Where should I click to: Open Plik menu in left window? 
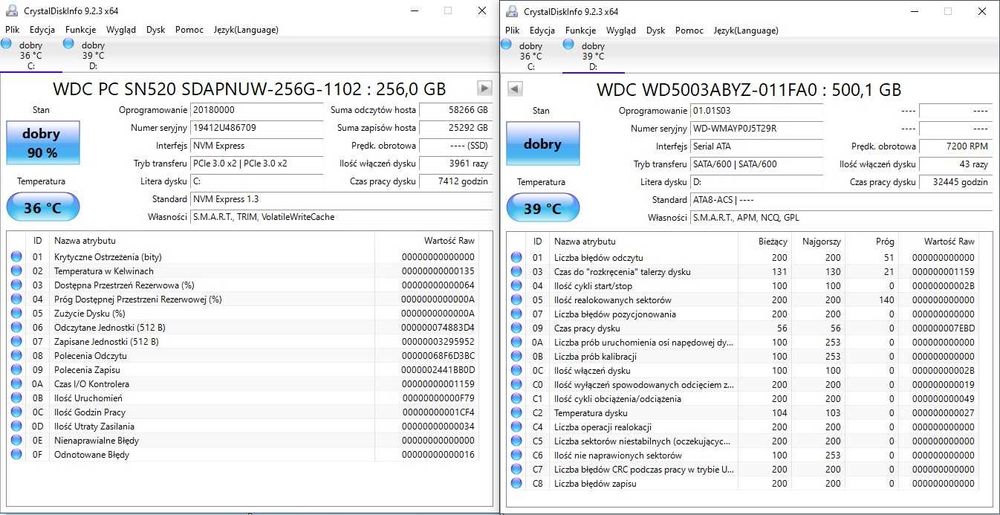[13, 29]
